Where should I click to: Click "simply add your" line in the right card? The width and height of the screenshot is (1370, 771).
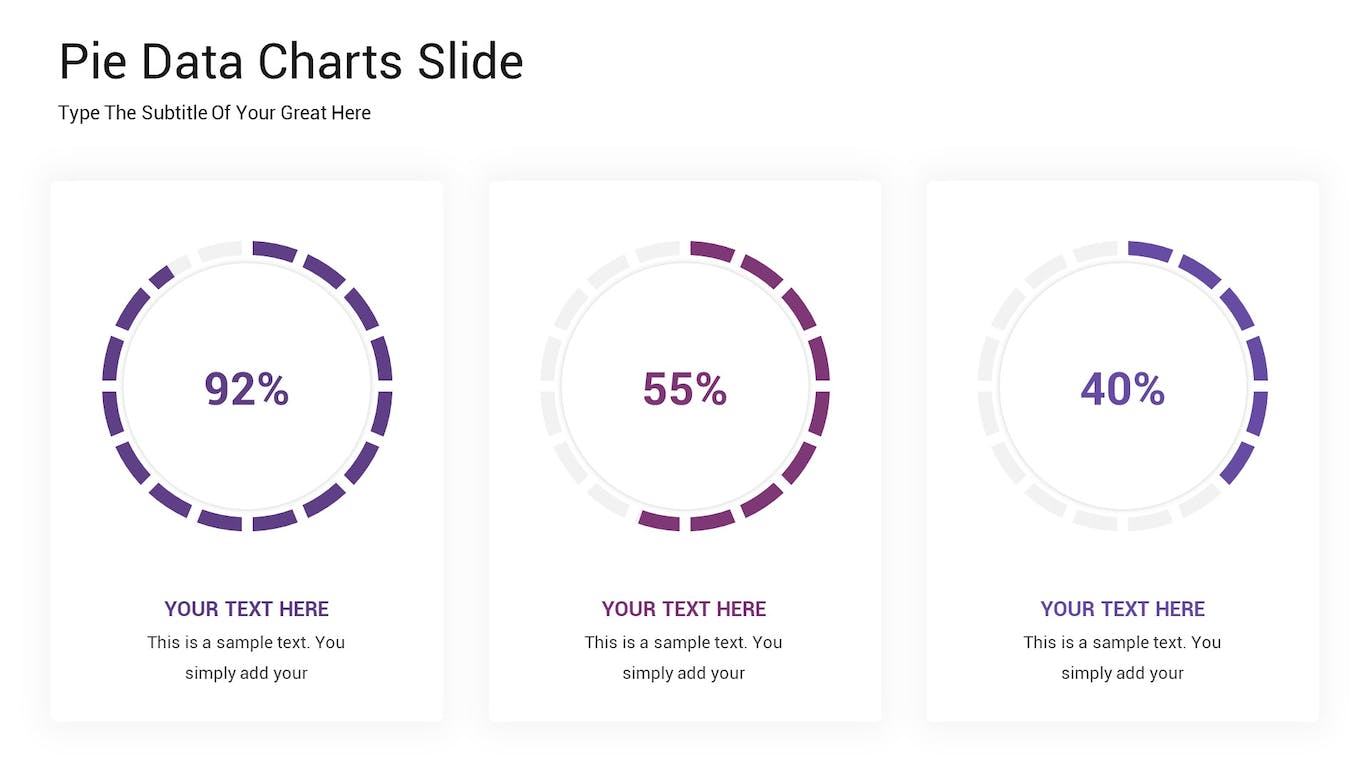pyautogui.click(x=1122, y=673)
